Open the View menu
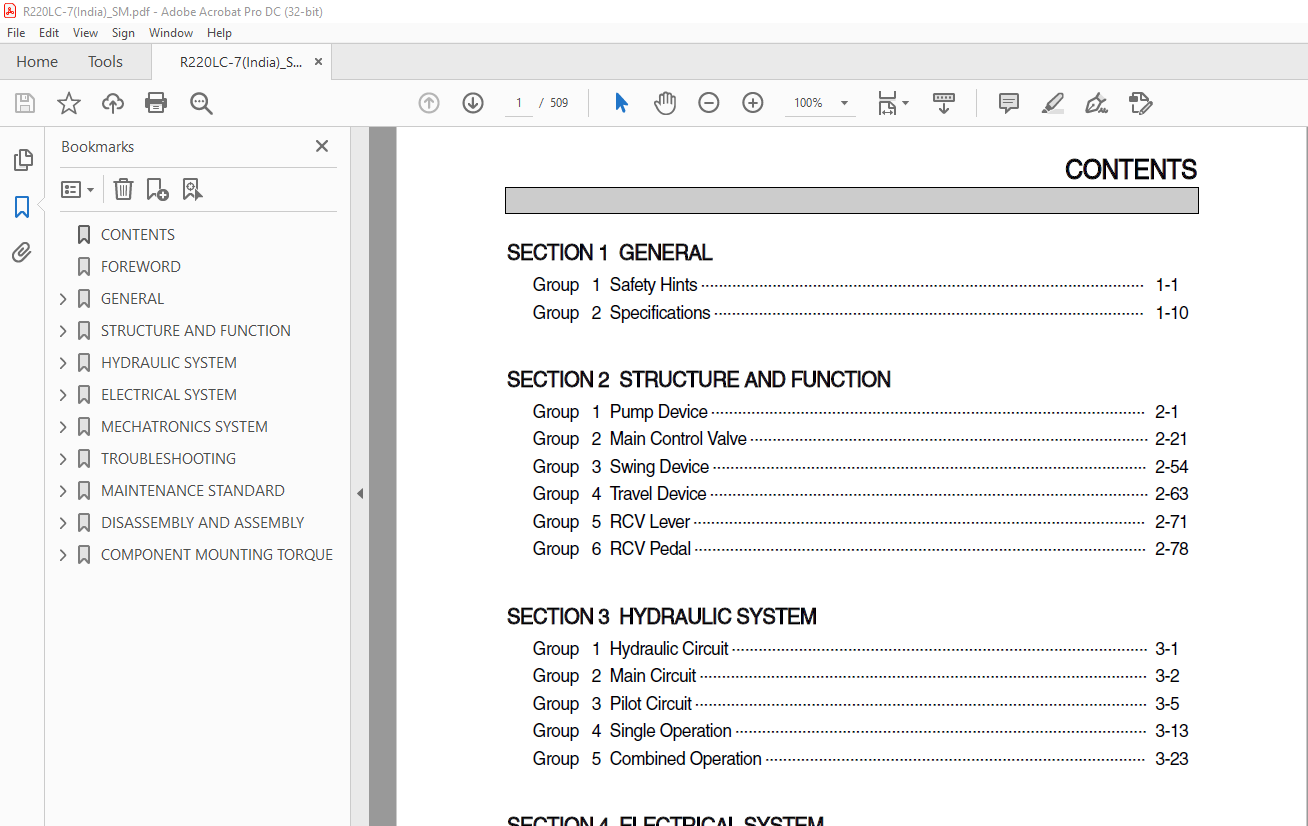The height and width of the screenshot is (826, 1308). 85,33
